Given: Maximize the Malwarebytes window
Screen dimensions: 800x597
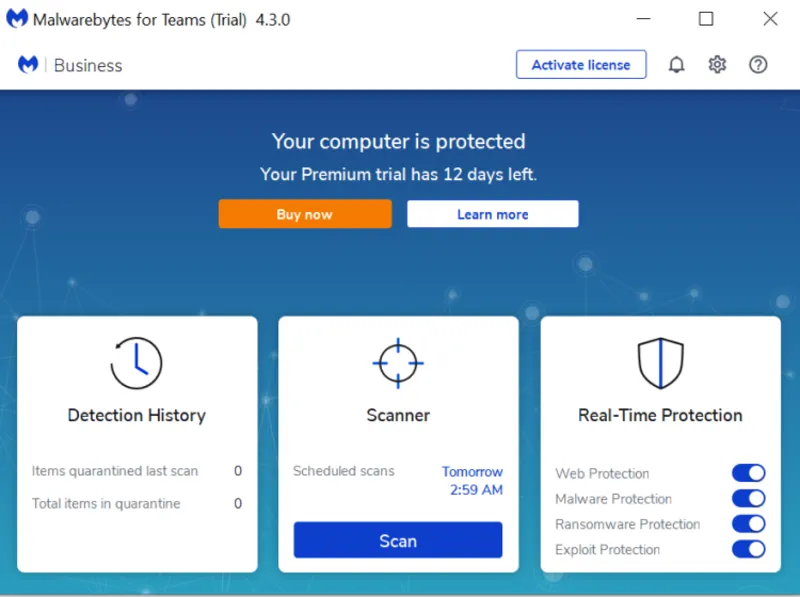Looking at the screenshot, I should tap(706, 19).
